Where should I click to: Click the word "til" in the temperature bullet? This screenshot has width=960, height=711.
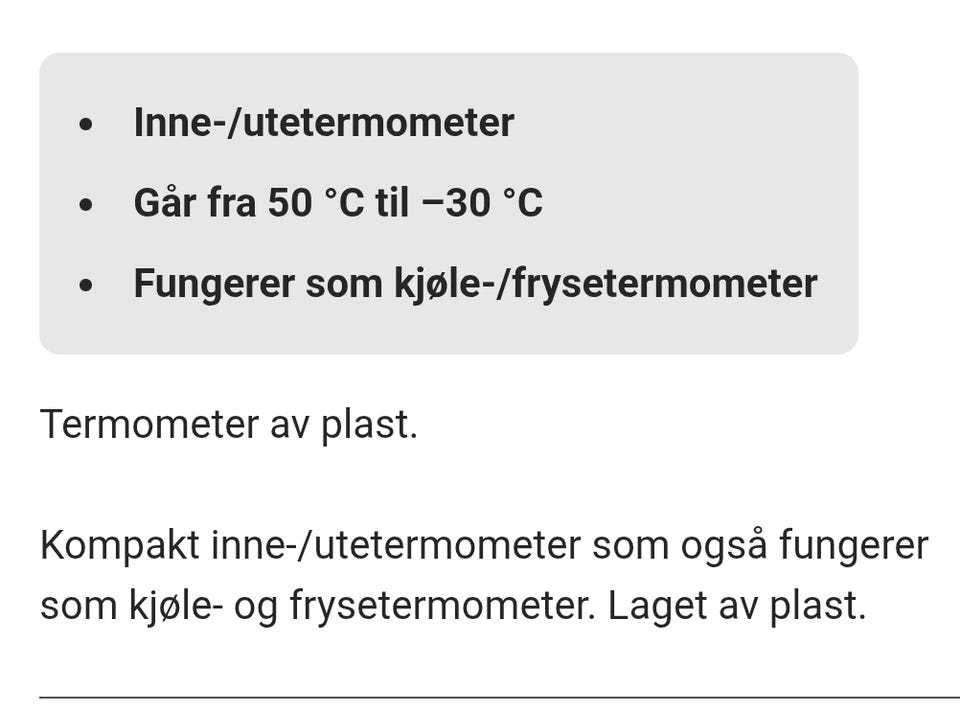tap(392, 203)
